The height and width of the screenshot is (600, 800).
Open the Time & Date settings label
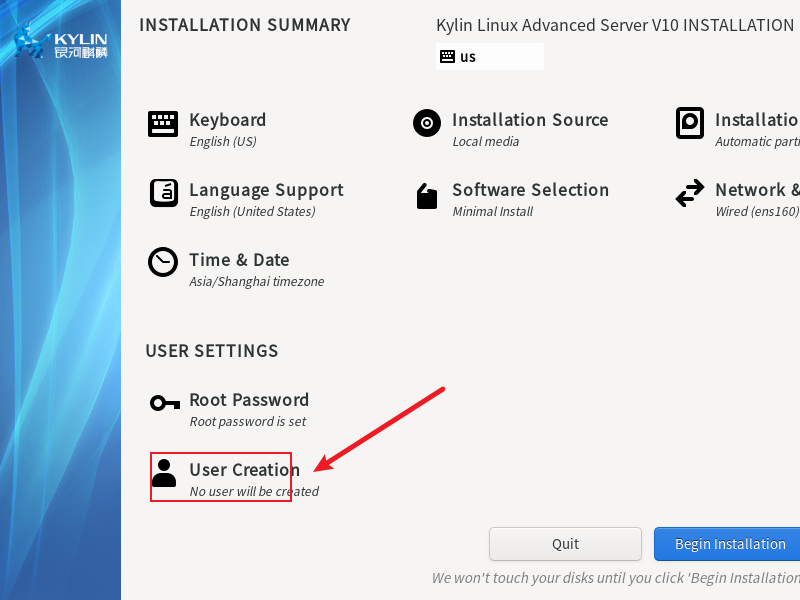pyautogui.click(x=239, y=260)
